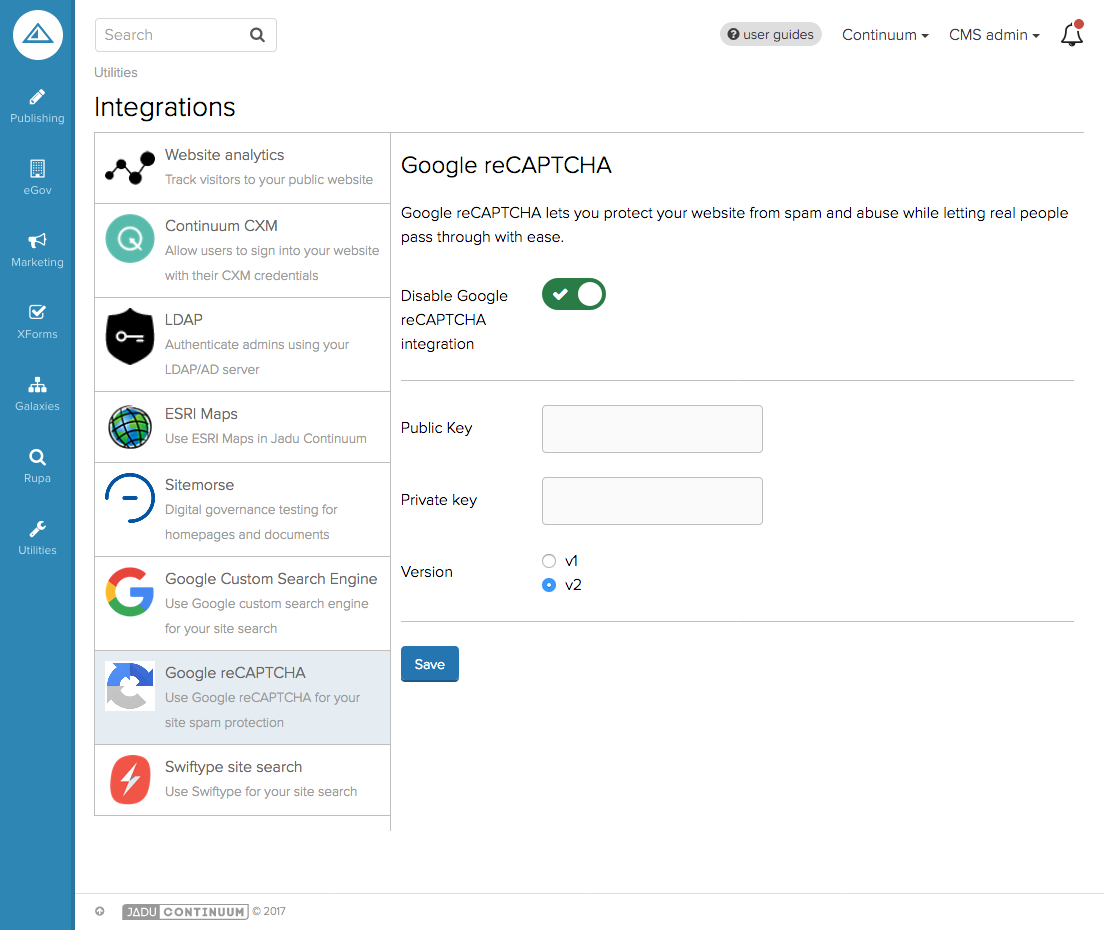1104x930 pixels.
Task: Open the Marketing megaphone icon
Action: [37, 241]
